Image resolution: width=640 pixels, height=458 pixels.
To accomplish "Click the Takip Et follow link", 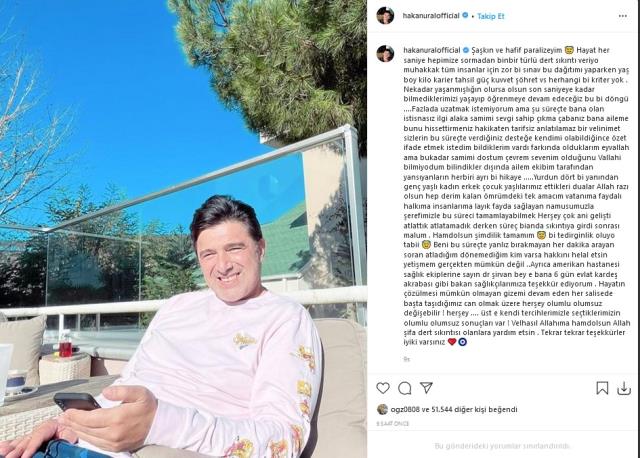I will click(491, 16).
